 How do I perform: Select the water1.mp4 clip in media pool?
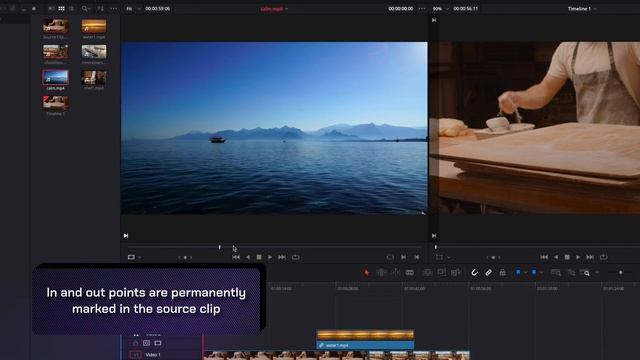pos(94,27)
